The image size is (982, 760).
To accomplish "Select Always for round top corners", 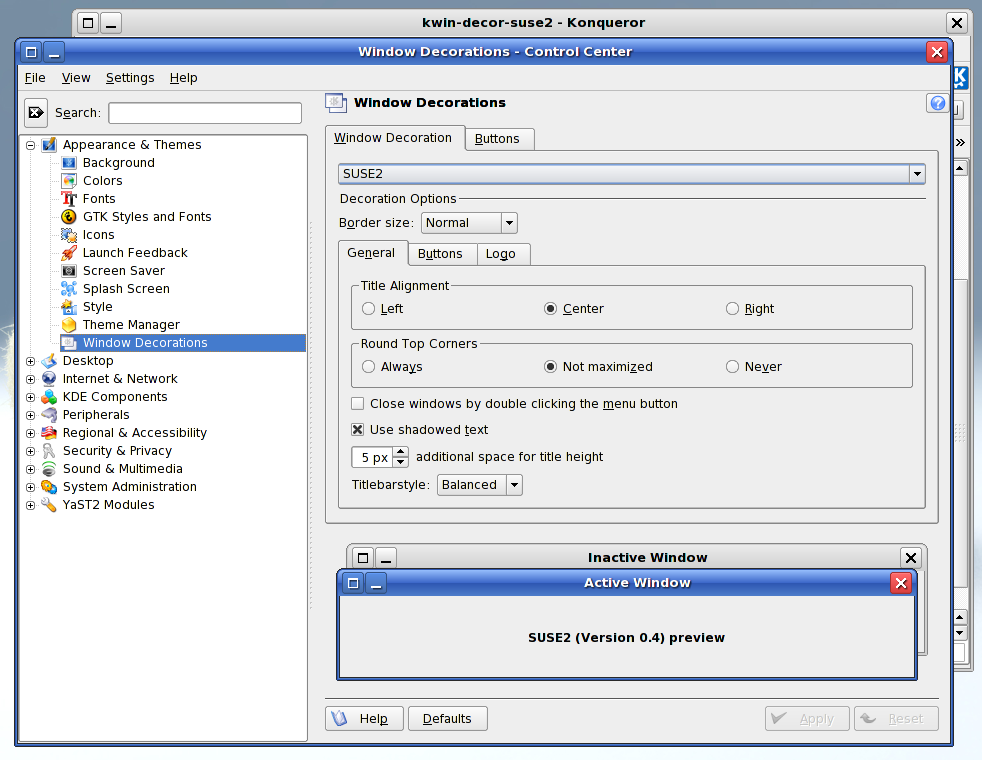I will click(x=368, y=367).
